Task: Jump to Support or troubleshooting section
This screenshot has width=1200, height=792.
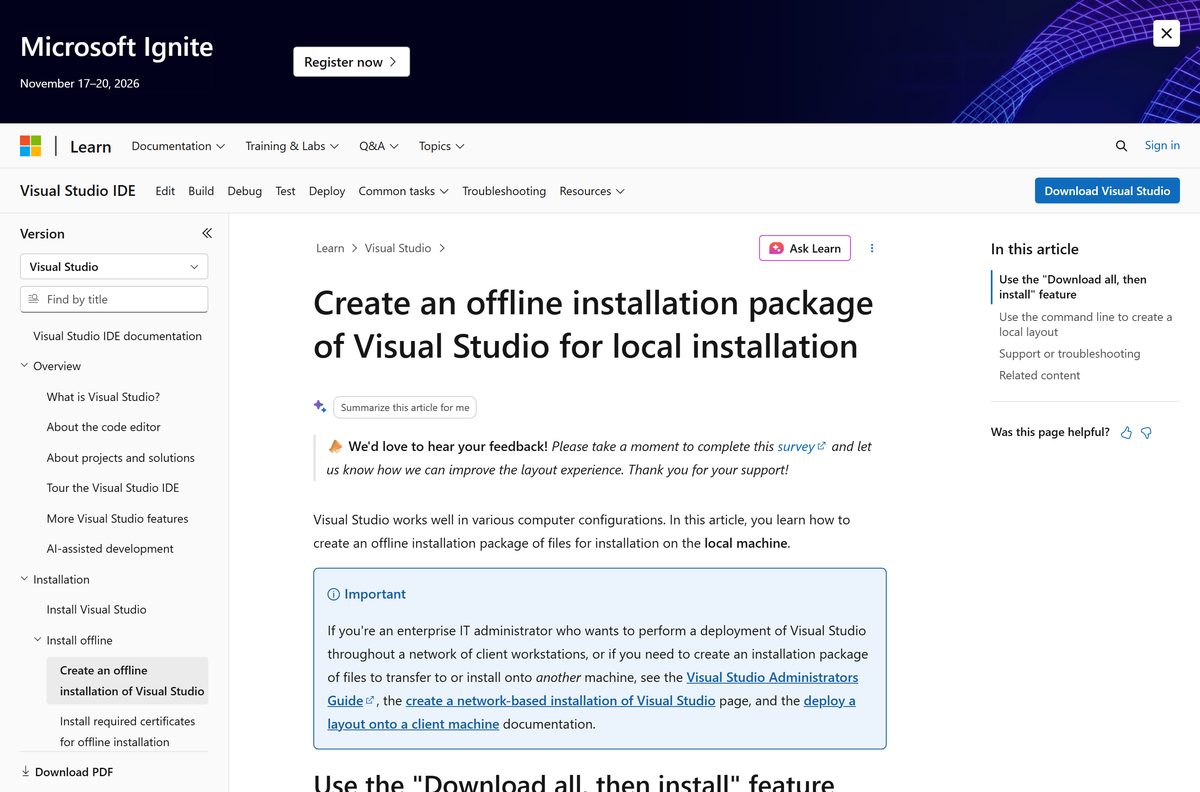Action: [x=1069, y=354]
